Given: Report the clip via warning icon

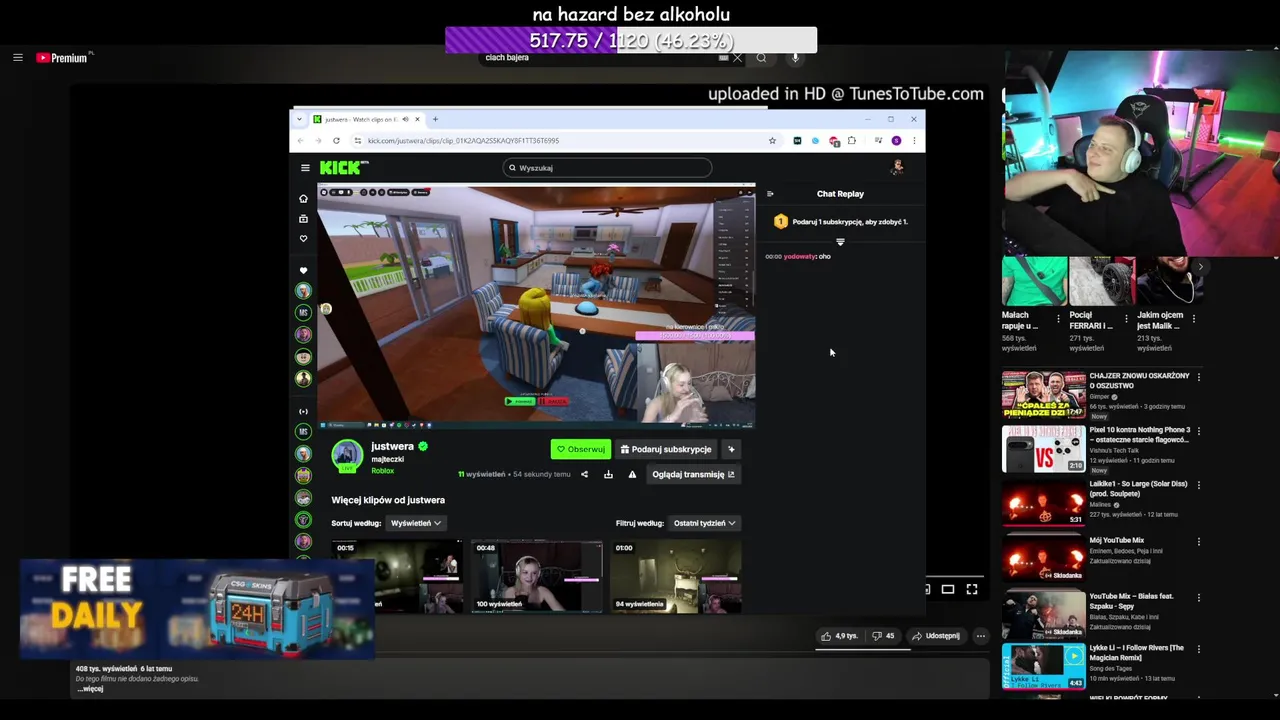Looking at the screenshot, I should (x=632, y=474).
